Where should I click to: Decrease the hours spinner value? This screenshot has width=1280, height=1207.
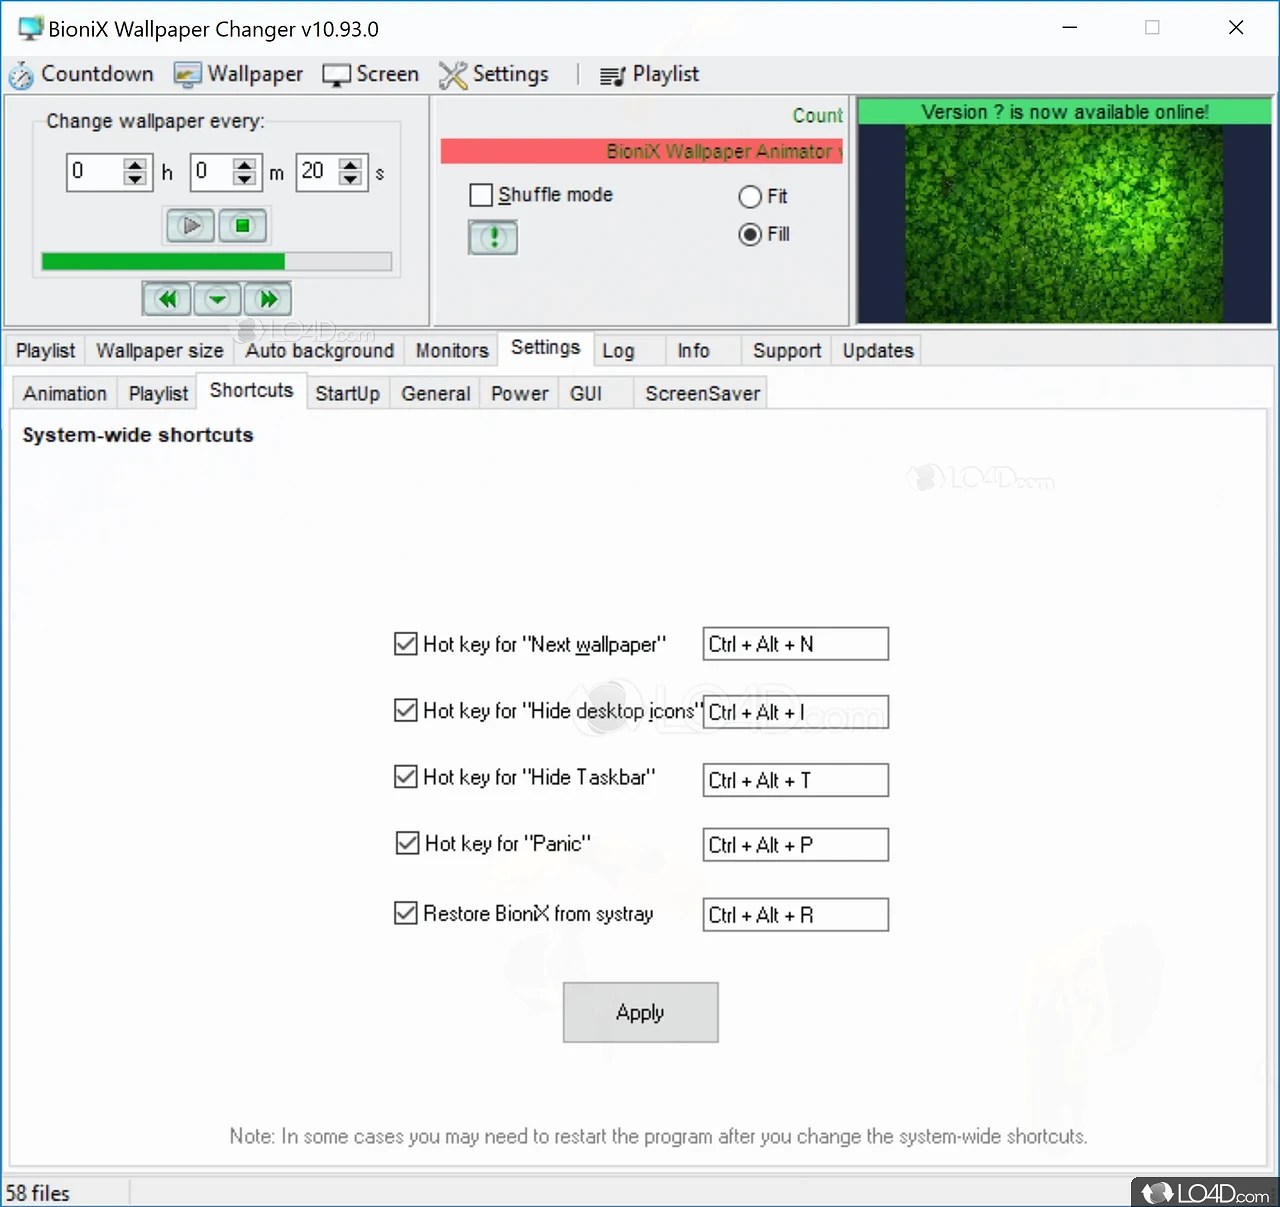135,179
